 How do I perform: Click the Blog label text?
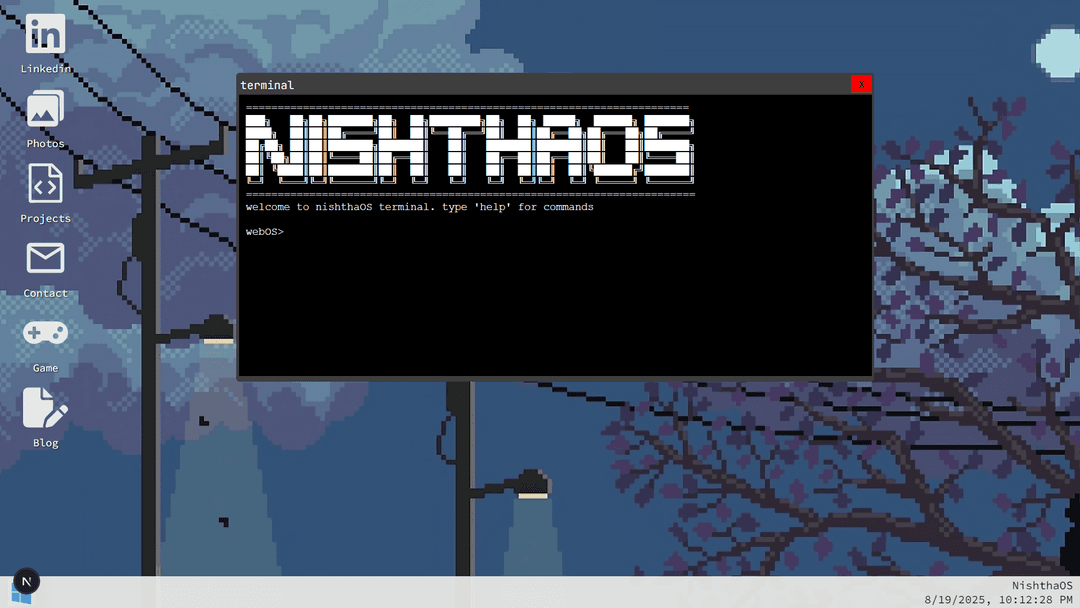(44, 442)
